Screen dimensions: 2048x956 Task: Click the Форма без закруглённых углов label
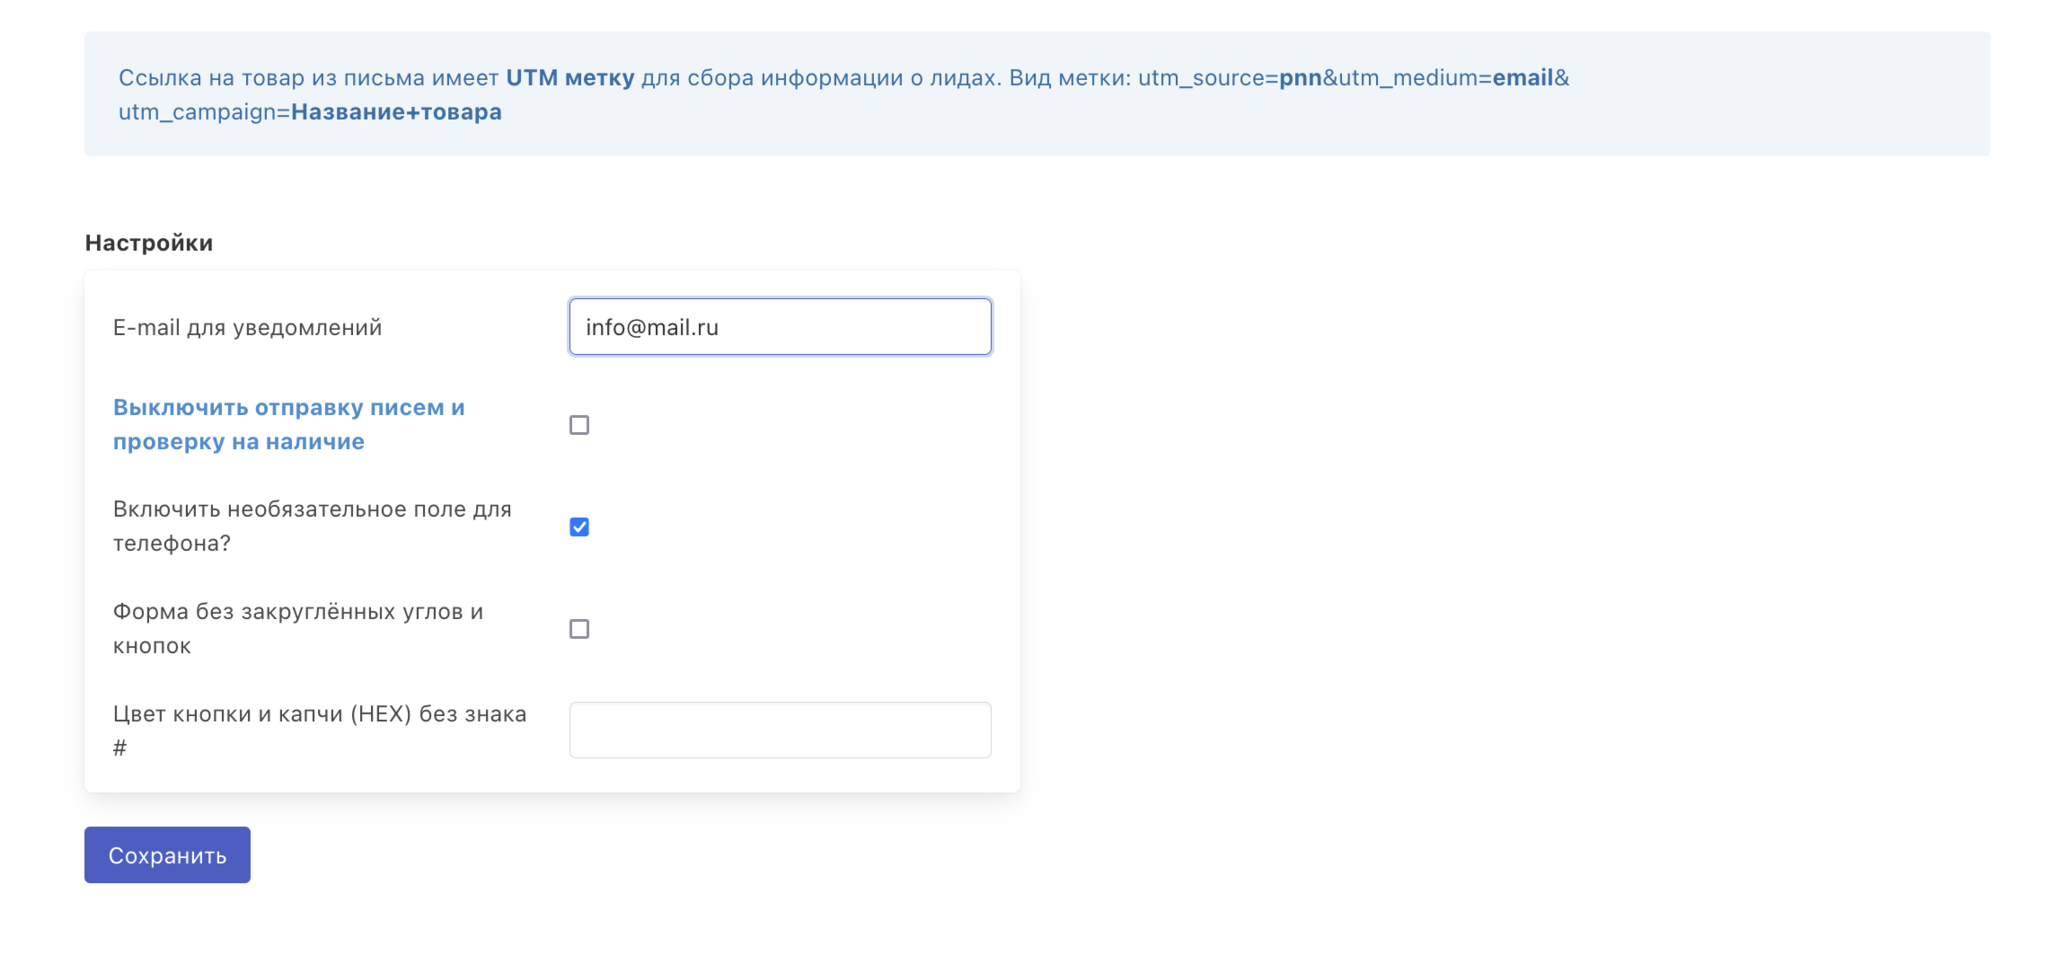[x=298, y=628]
